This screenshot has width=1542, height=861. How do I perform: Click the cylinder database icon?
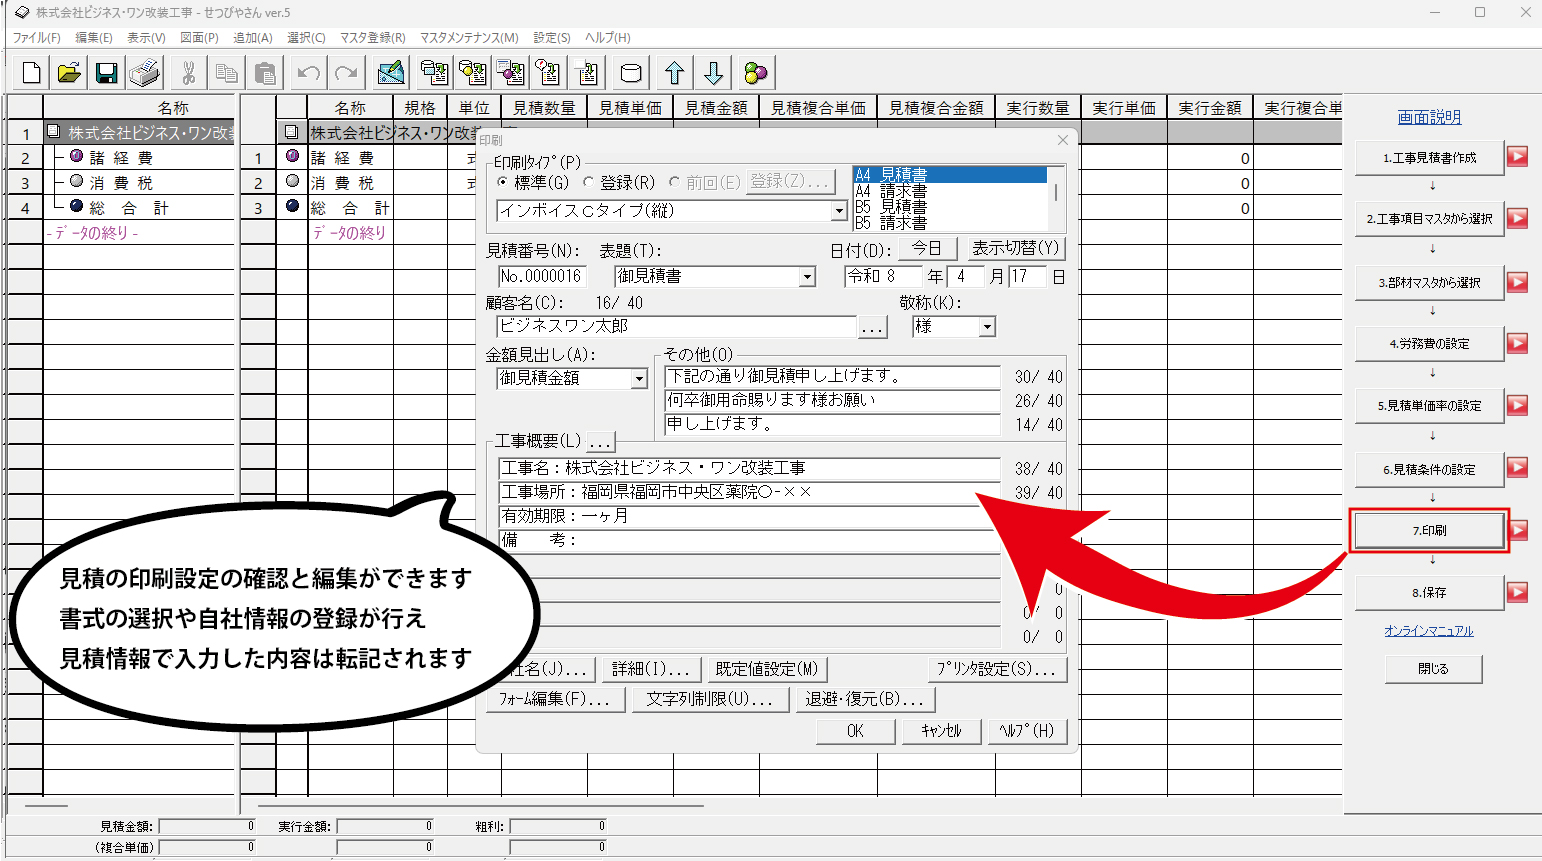[631, 73]
